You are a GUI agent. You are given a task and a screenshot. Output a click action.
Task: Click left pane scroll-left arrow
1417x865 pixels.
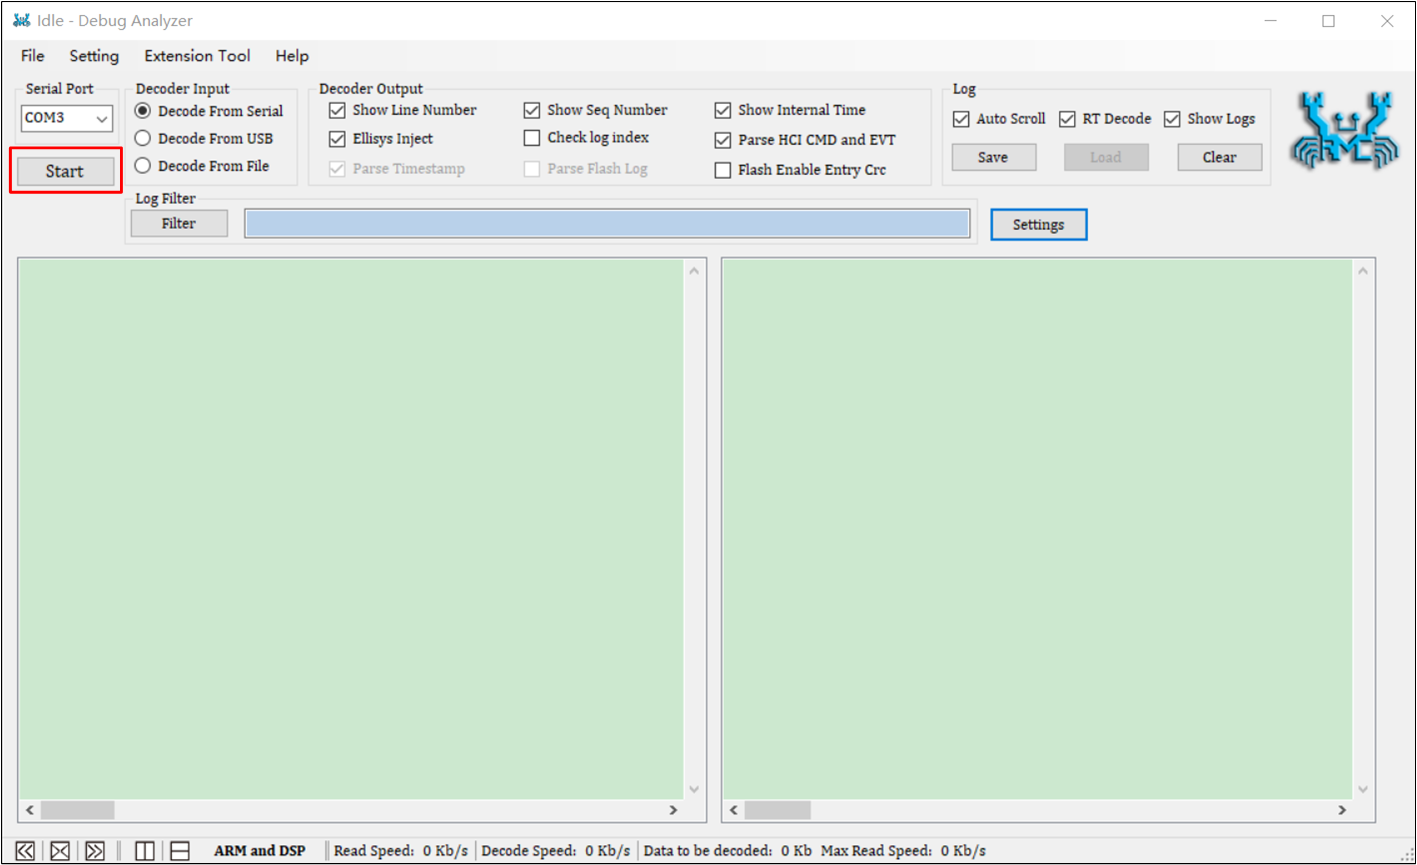30,810
